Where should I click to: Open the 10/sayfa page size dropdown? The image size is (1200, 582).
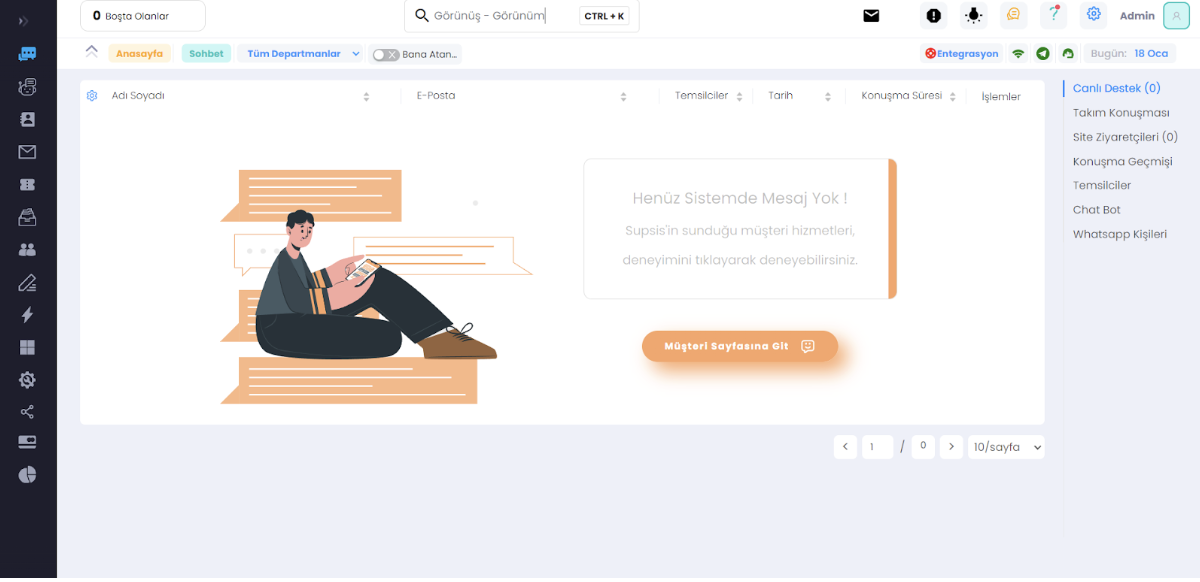coord(1006,447)
